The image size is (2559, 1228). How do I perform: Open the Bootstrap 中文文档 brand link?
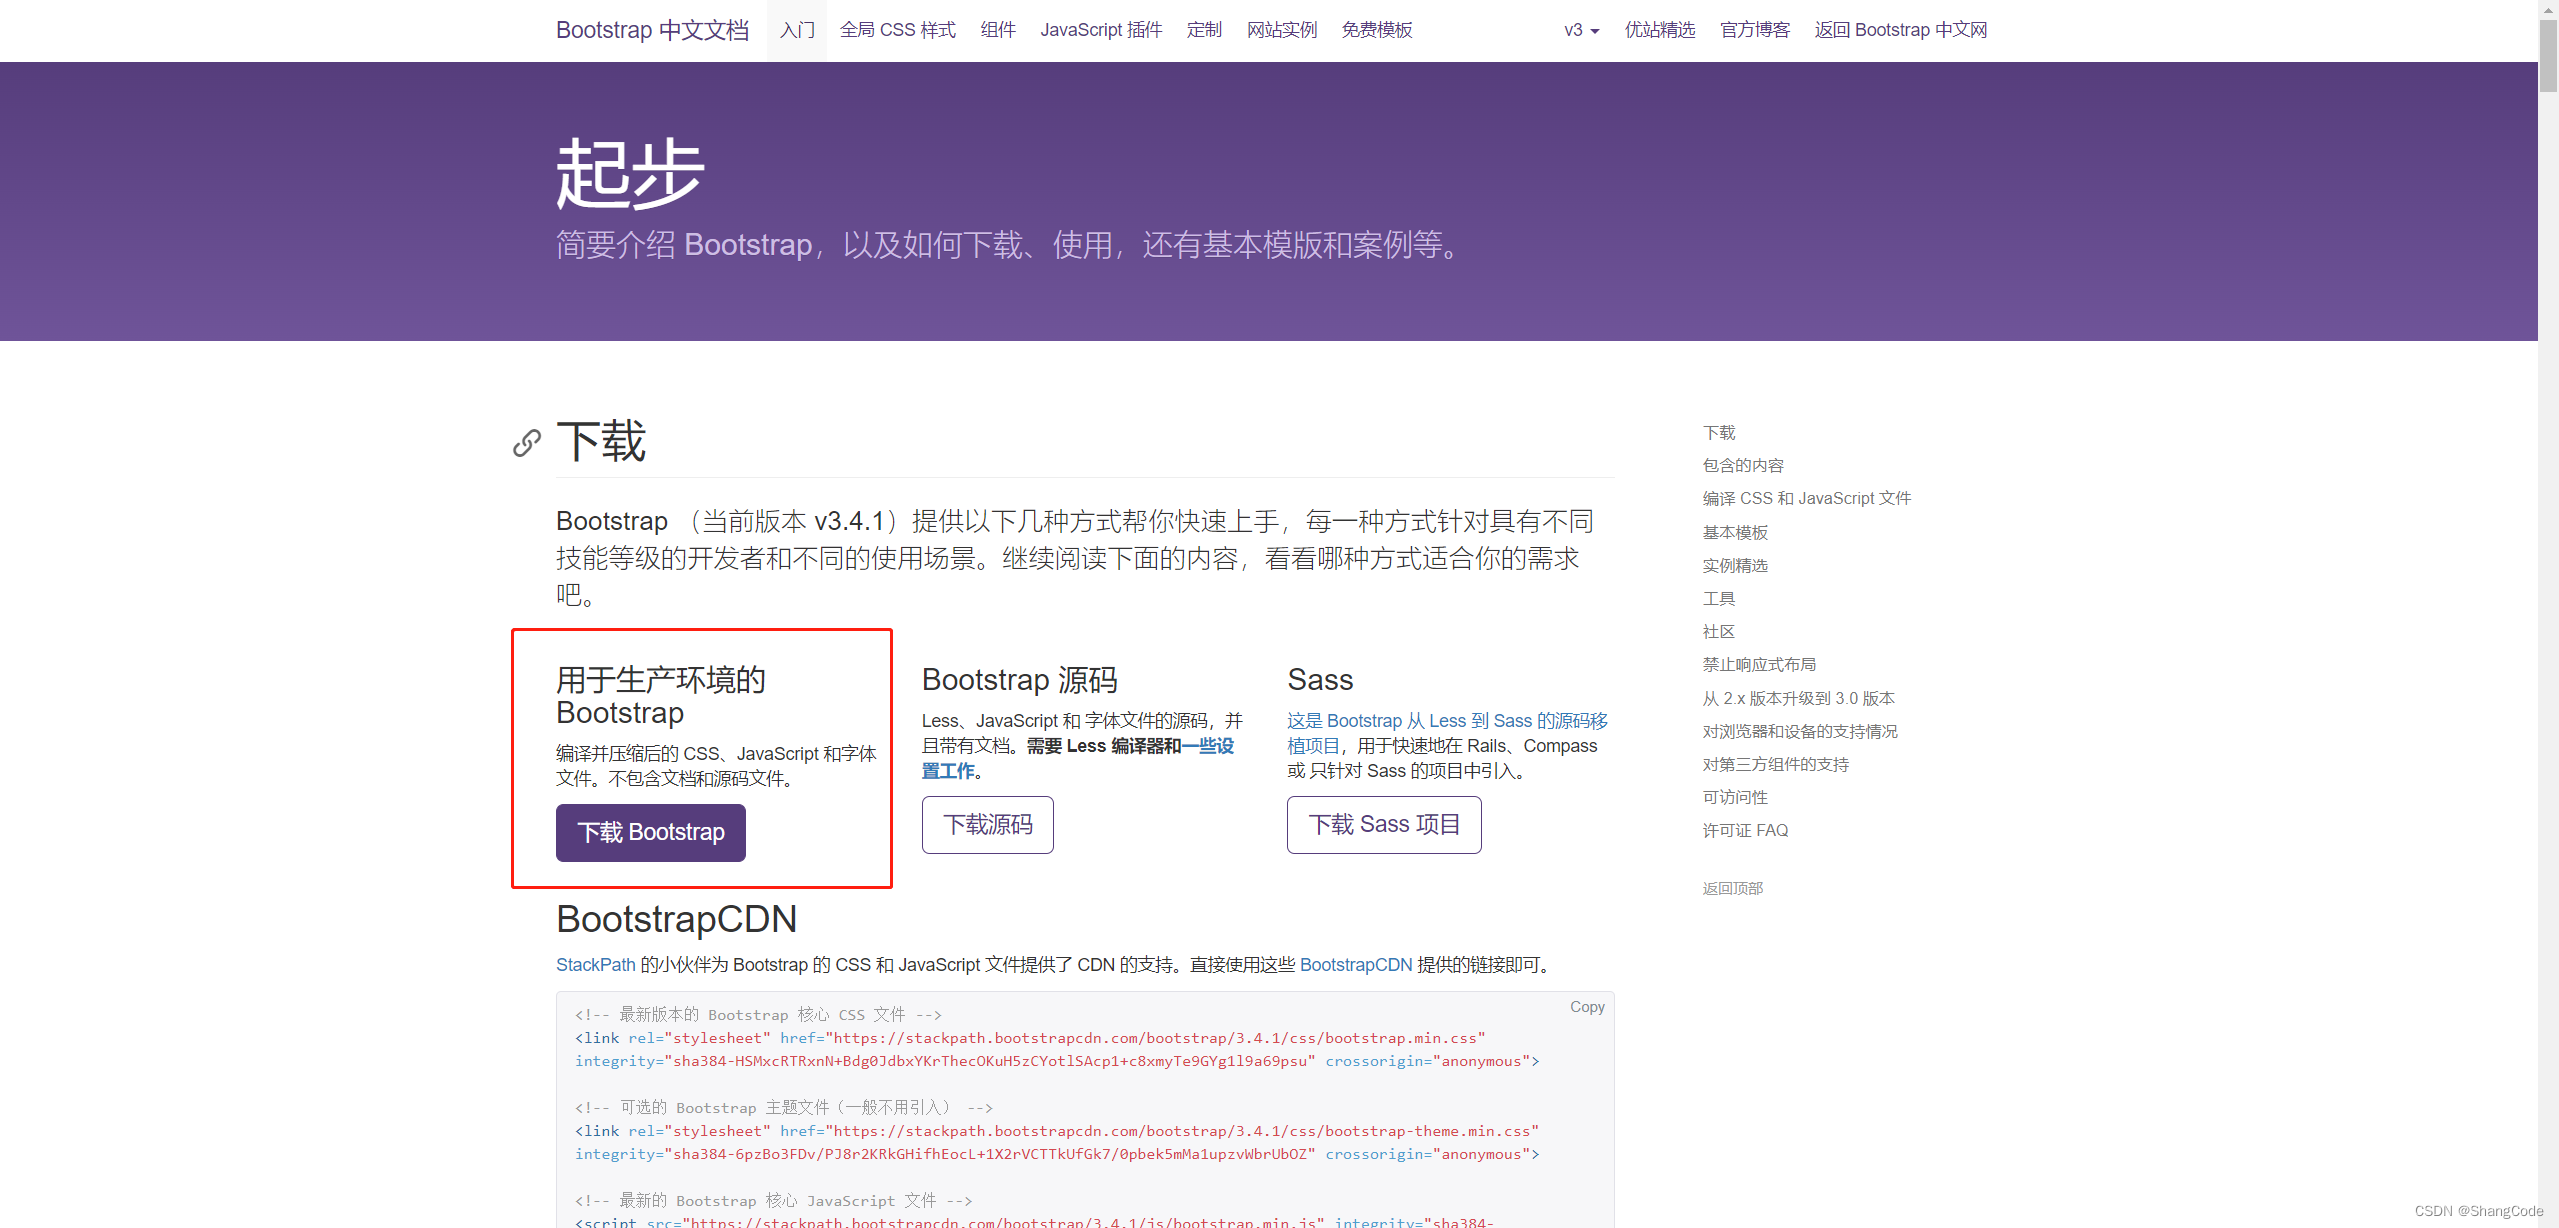pyautogui.click(x=652, y=30)
